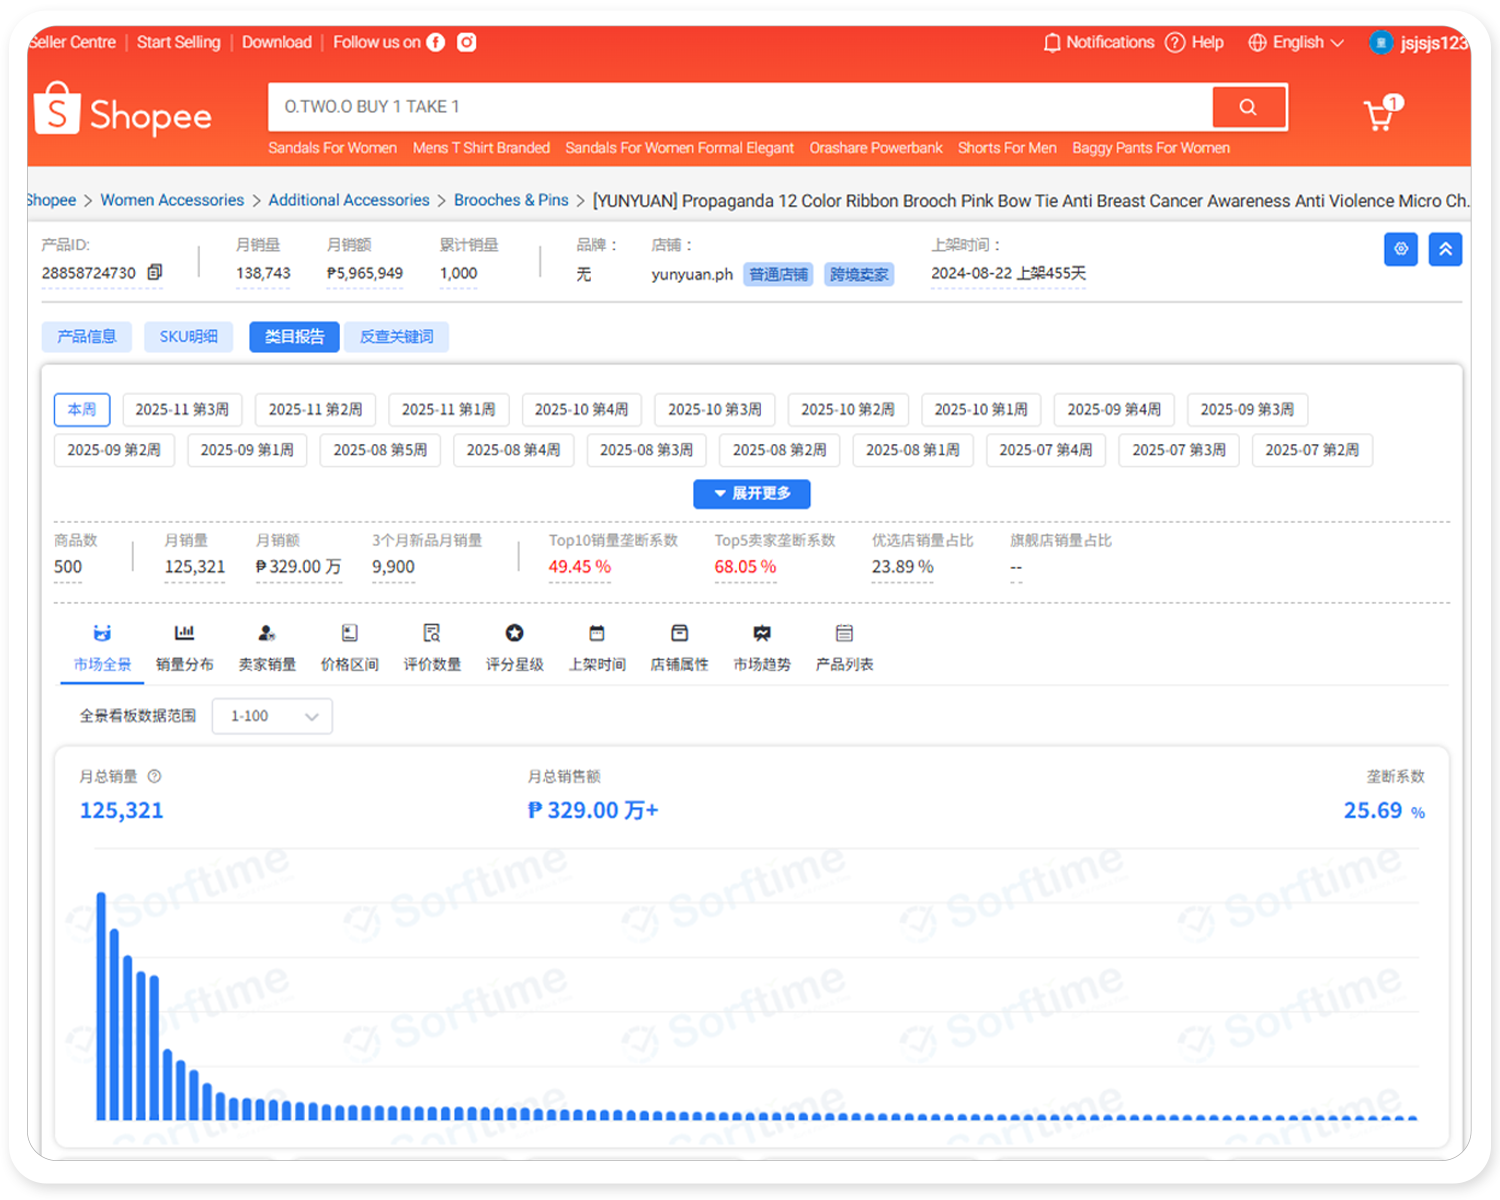Expand the 展开更多 button for more weeks
Viewport: 1500px width, 1200px height.
[x=752, y=493]
